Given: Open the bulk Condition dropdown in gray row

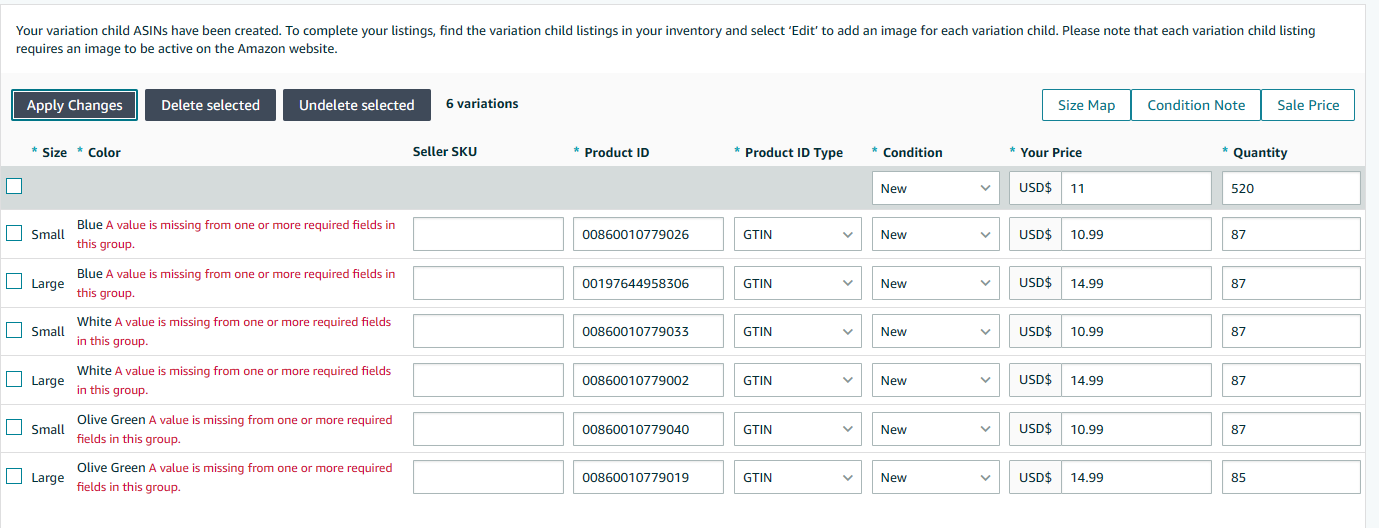Looking at the screenshot, I should (935, 188).
